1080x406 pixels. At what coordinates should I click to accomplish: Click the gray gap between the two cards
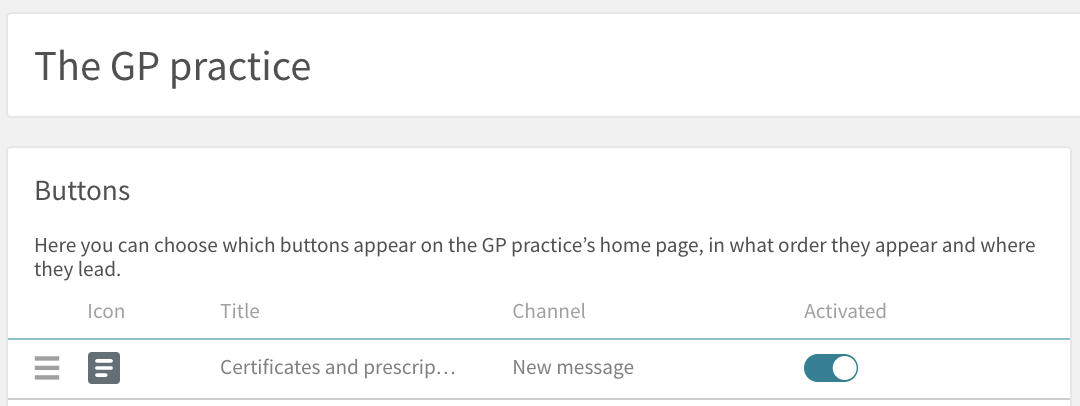click(x=540, y=132)
